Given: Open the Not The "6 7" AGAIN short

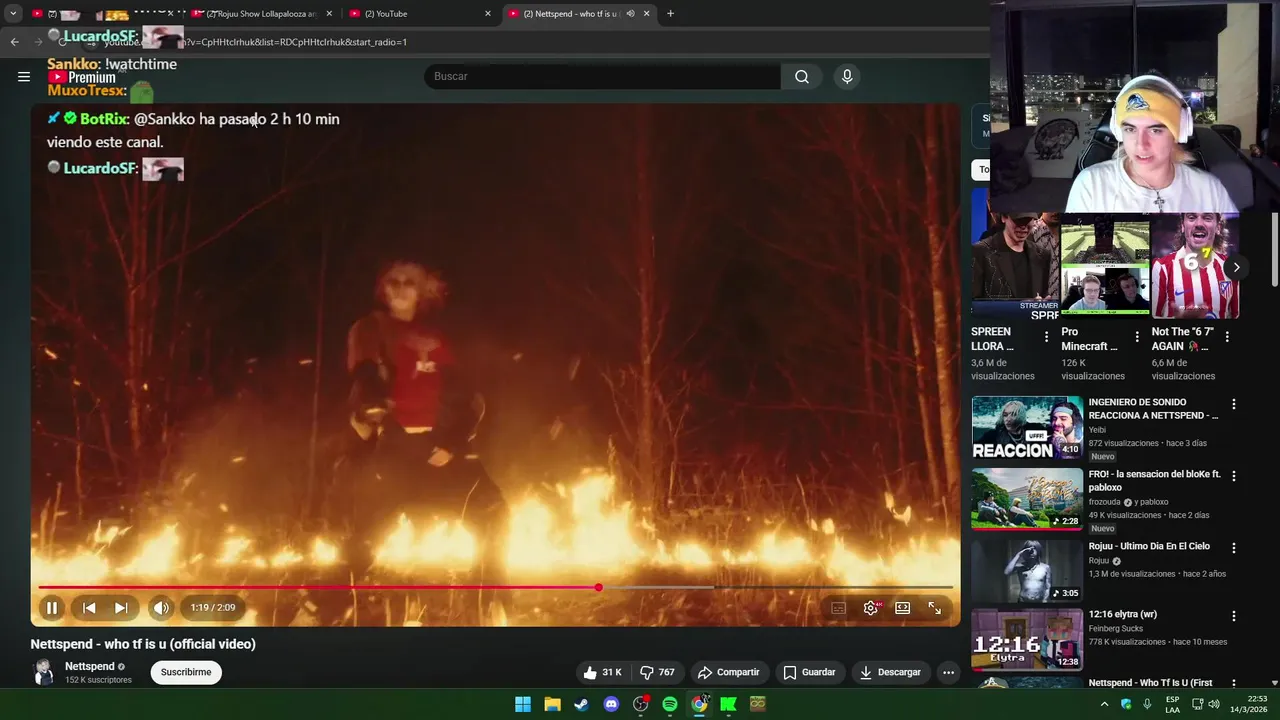Looking at the screenshot, I should (x=1195, y=266).
